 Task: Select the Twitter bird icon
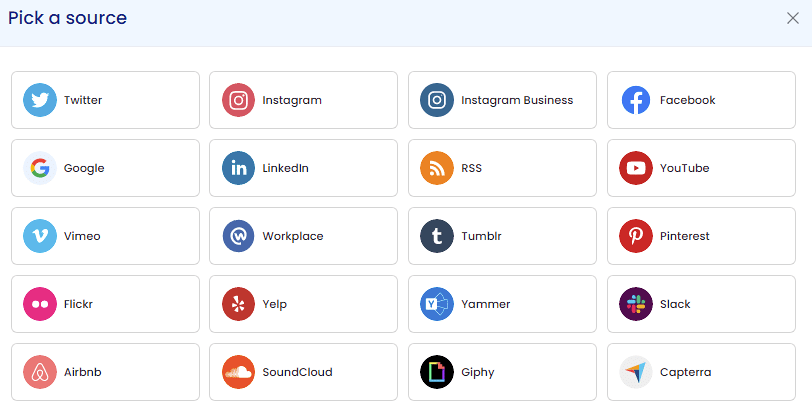coord(40,100)
